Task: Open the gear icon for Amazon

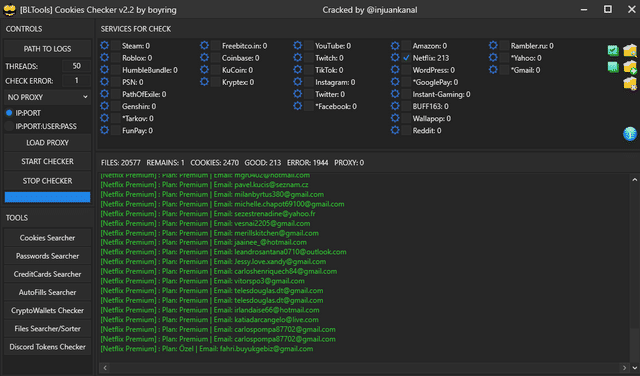Action: pyautogui.click(x=395, y=46)
